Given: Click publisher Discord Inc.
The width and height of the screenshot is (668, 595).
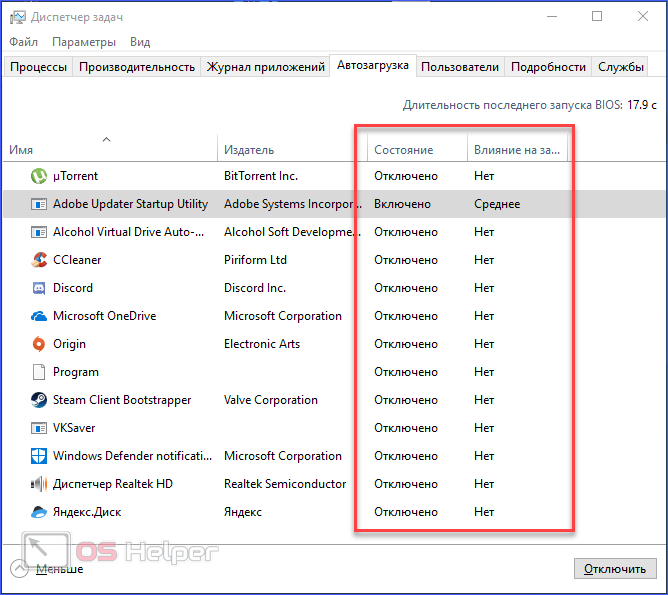Looking at the screenshot, I should click(255, 288).
